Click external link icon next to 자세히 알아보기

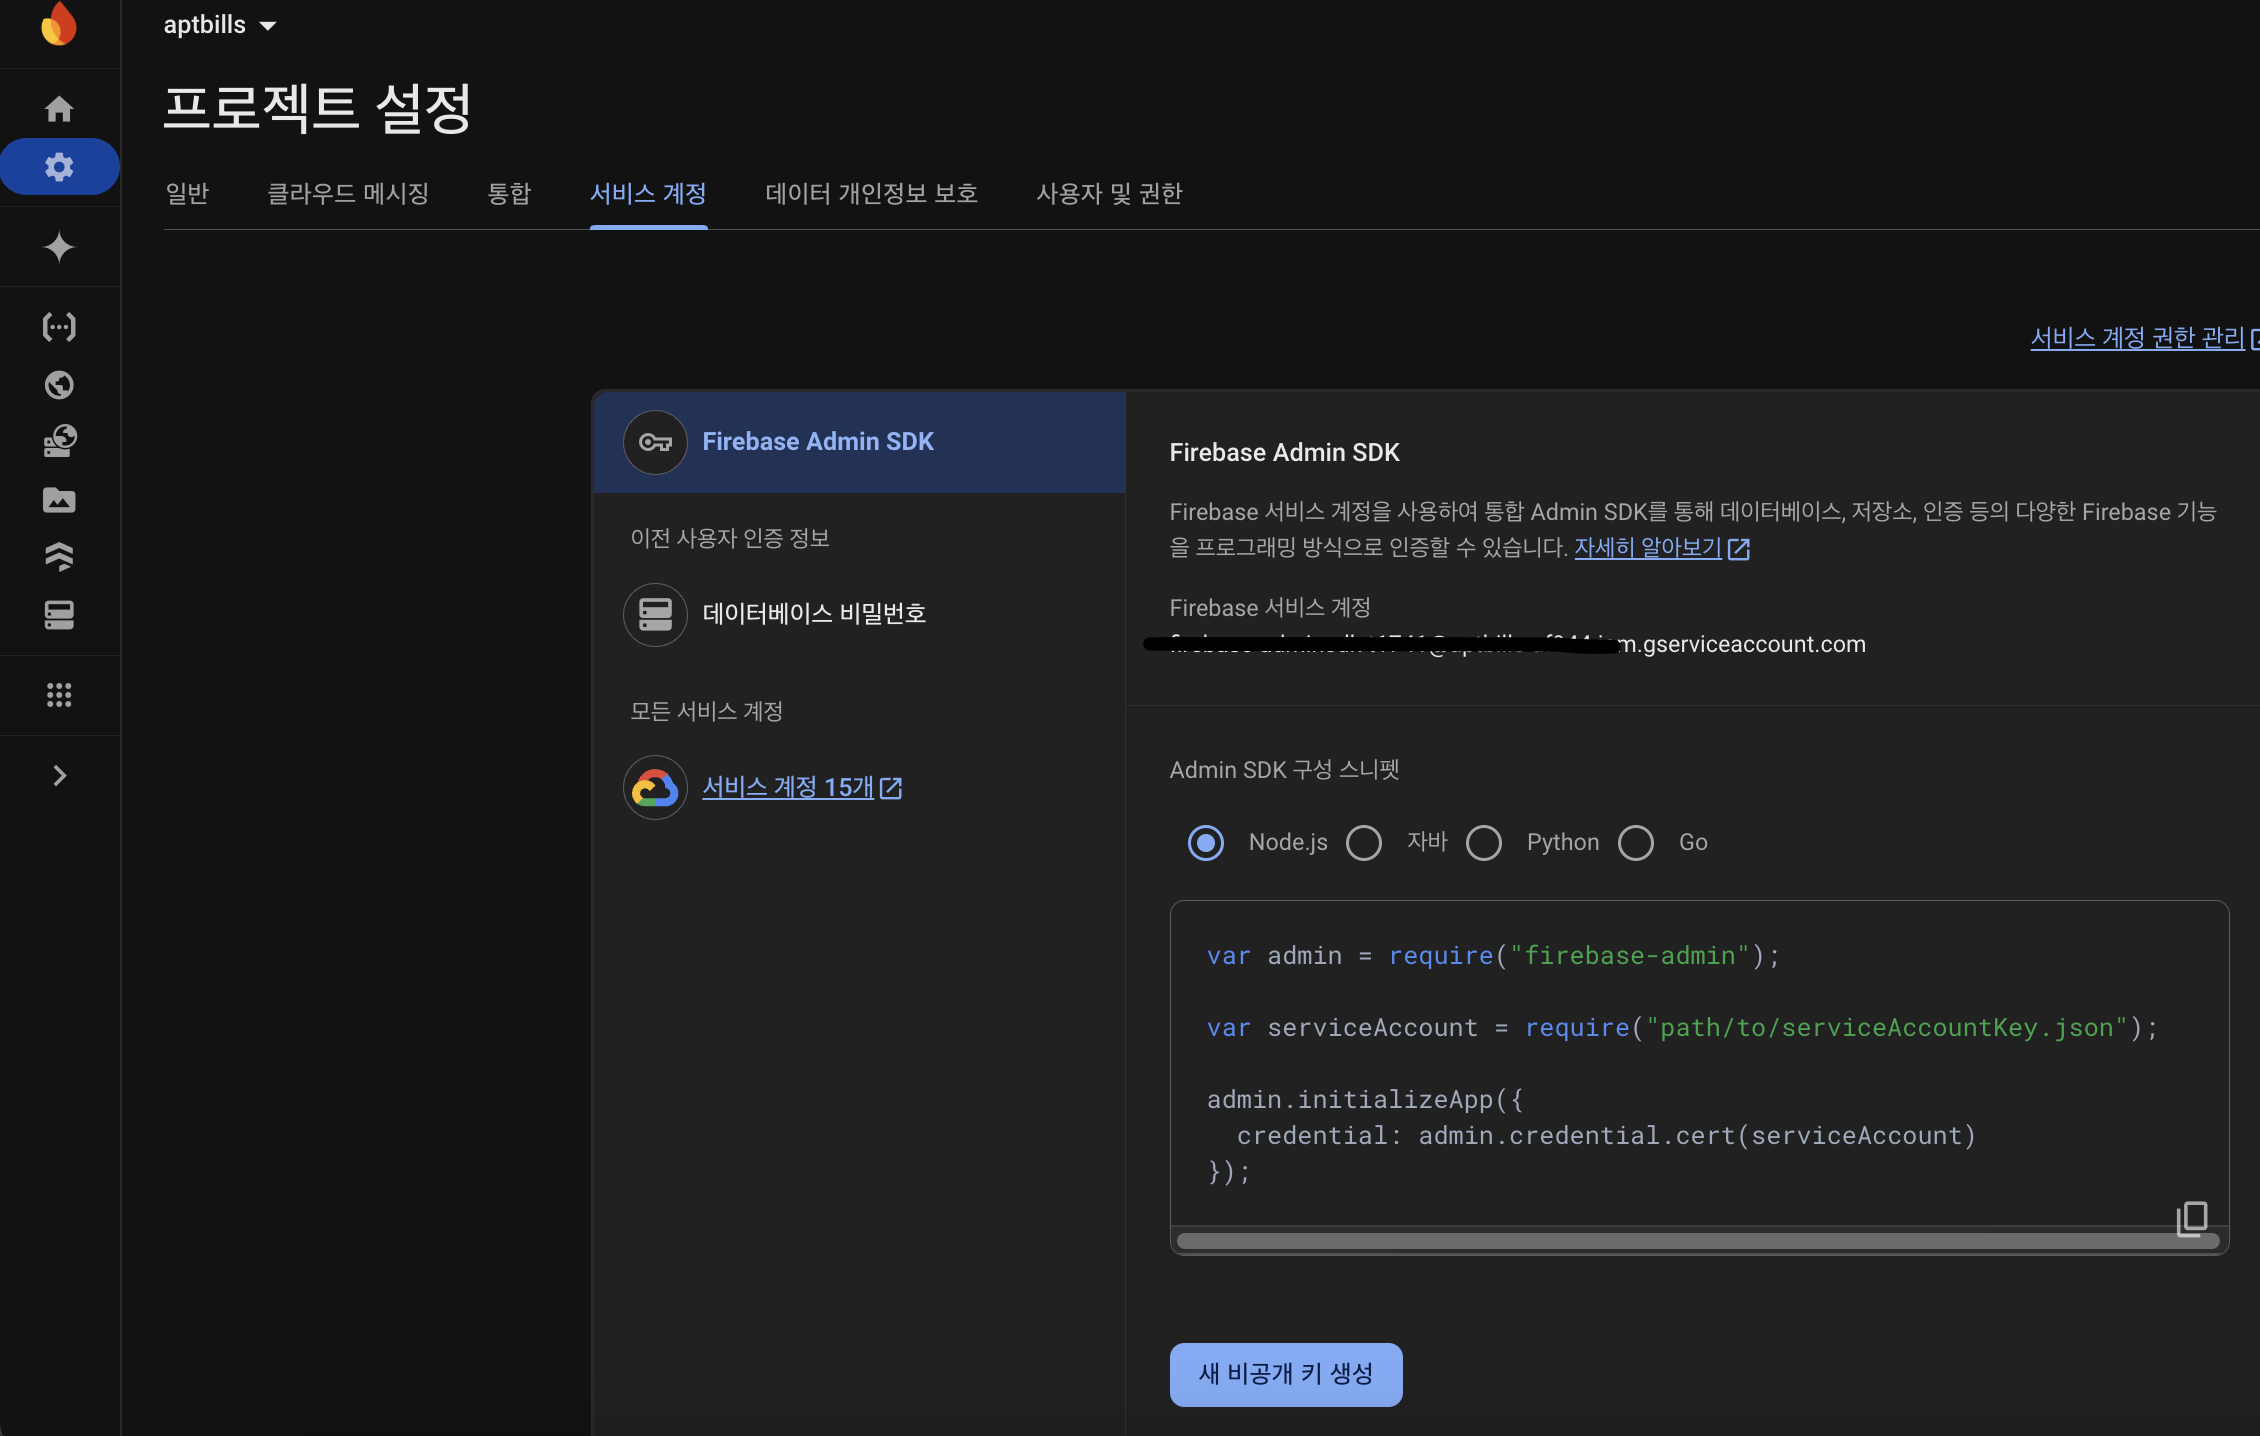1739,548
